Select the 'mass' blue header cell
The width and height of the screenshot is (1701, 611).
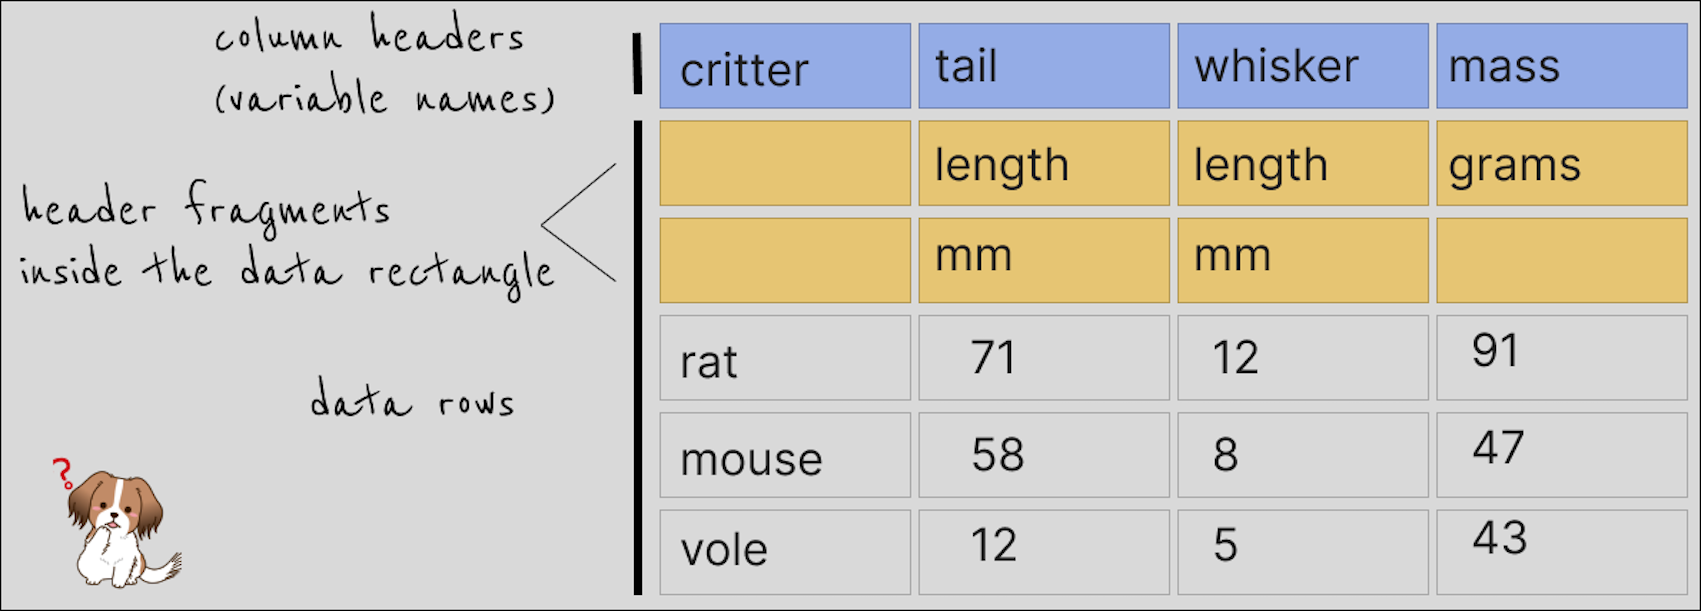(1562, 66)
